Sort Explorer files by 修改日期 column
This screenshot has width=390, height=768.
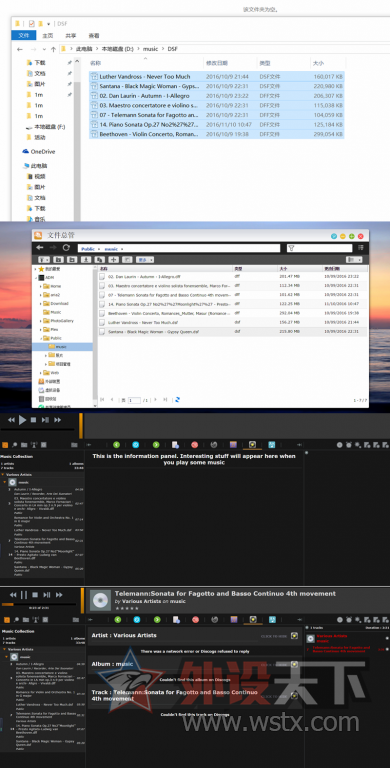tap(217, 63)
